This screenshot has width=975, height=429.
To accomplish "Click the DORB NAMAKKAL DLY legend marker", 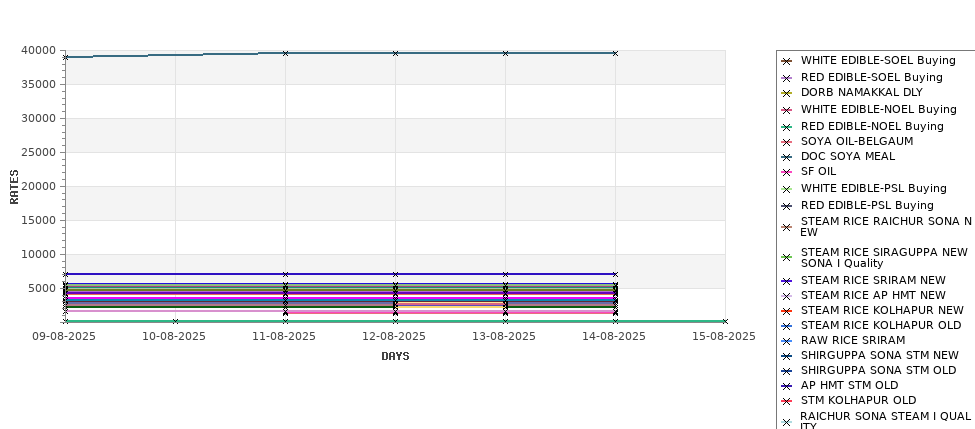I will pyautogui.click(x=787, y=93).
